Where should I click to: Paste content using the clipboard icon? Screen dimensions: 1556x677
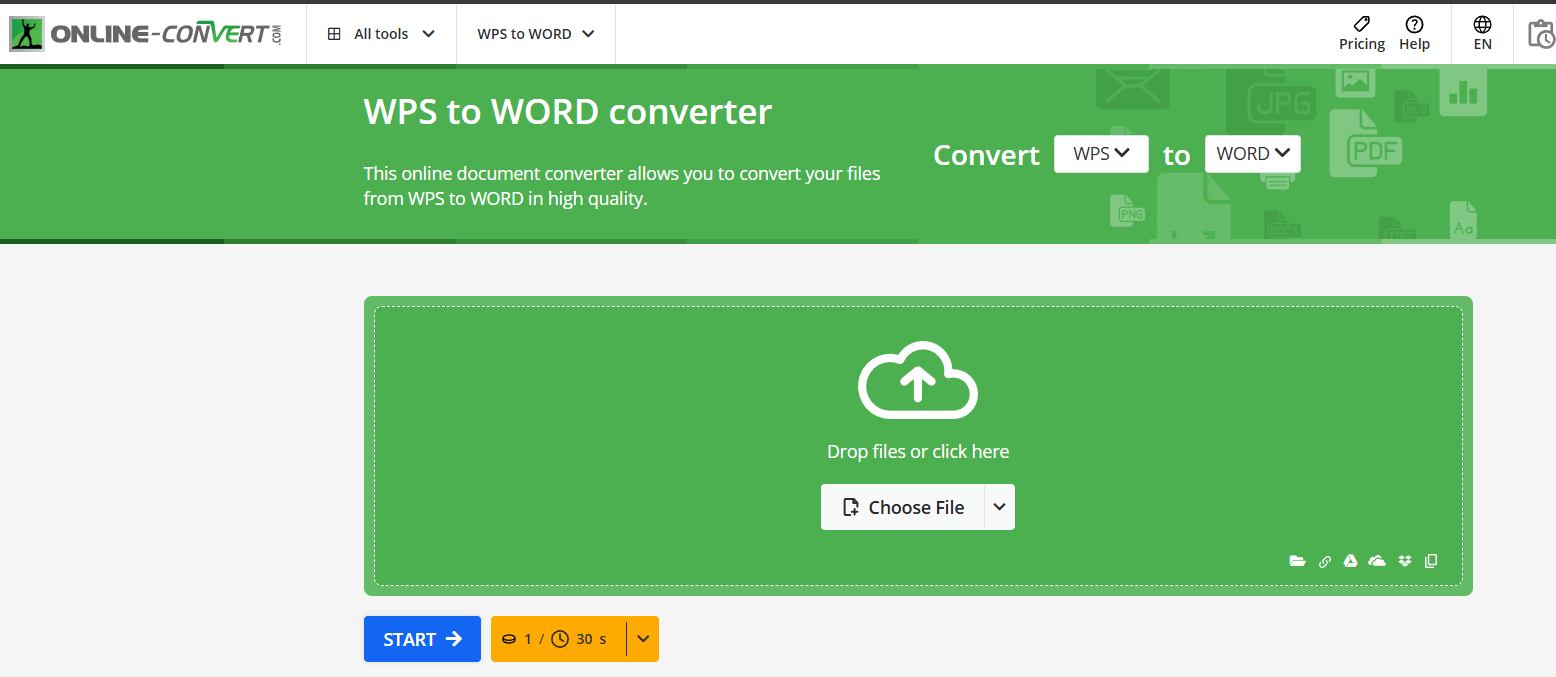click(x=1431, y=561)
